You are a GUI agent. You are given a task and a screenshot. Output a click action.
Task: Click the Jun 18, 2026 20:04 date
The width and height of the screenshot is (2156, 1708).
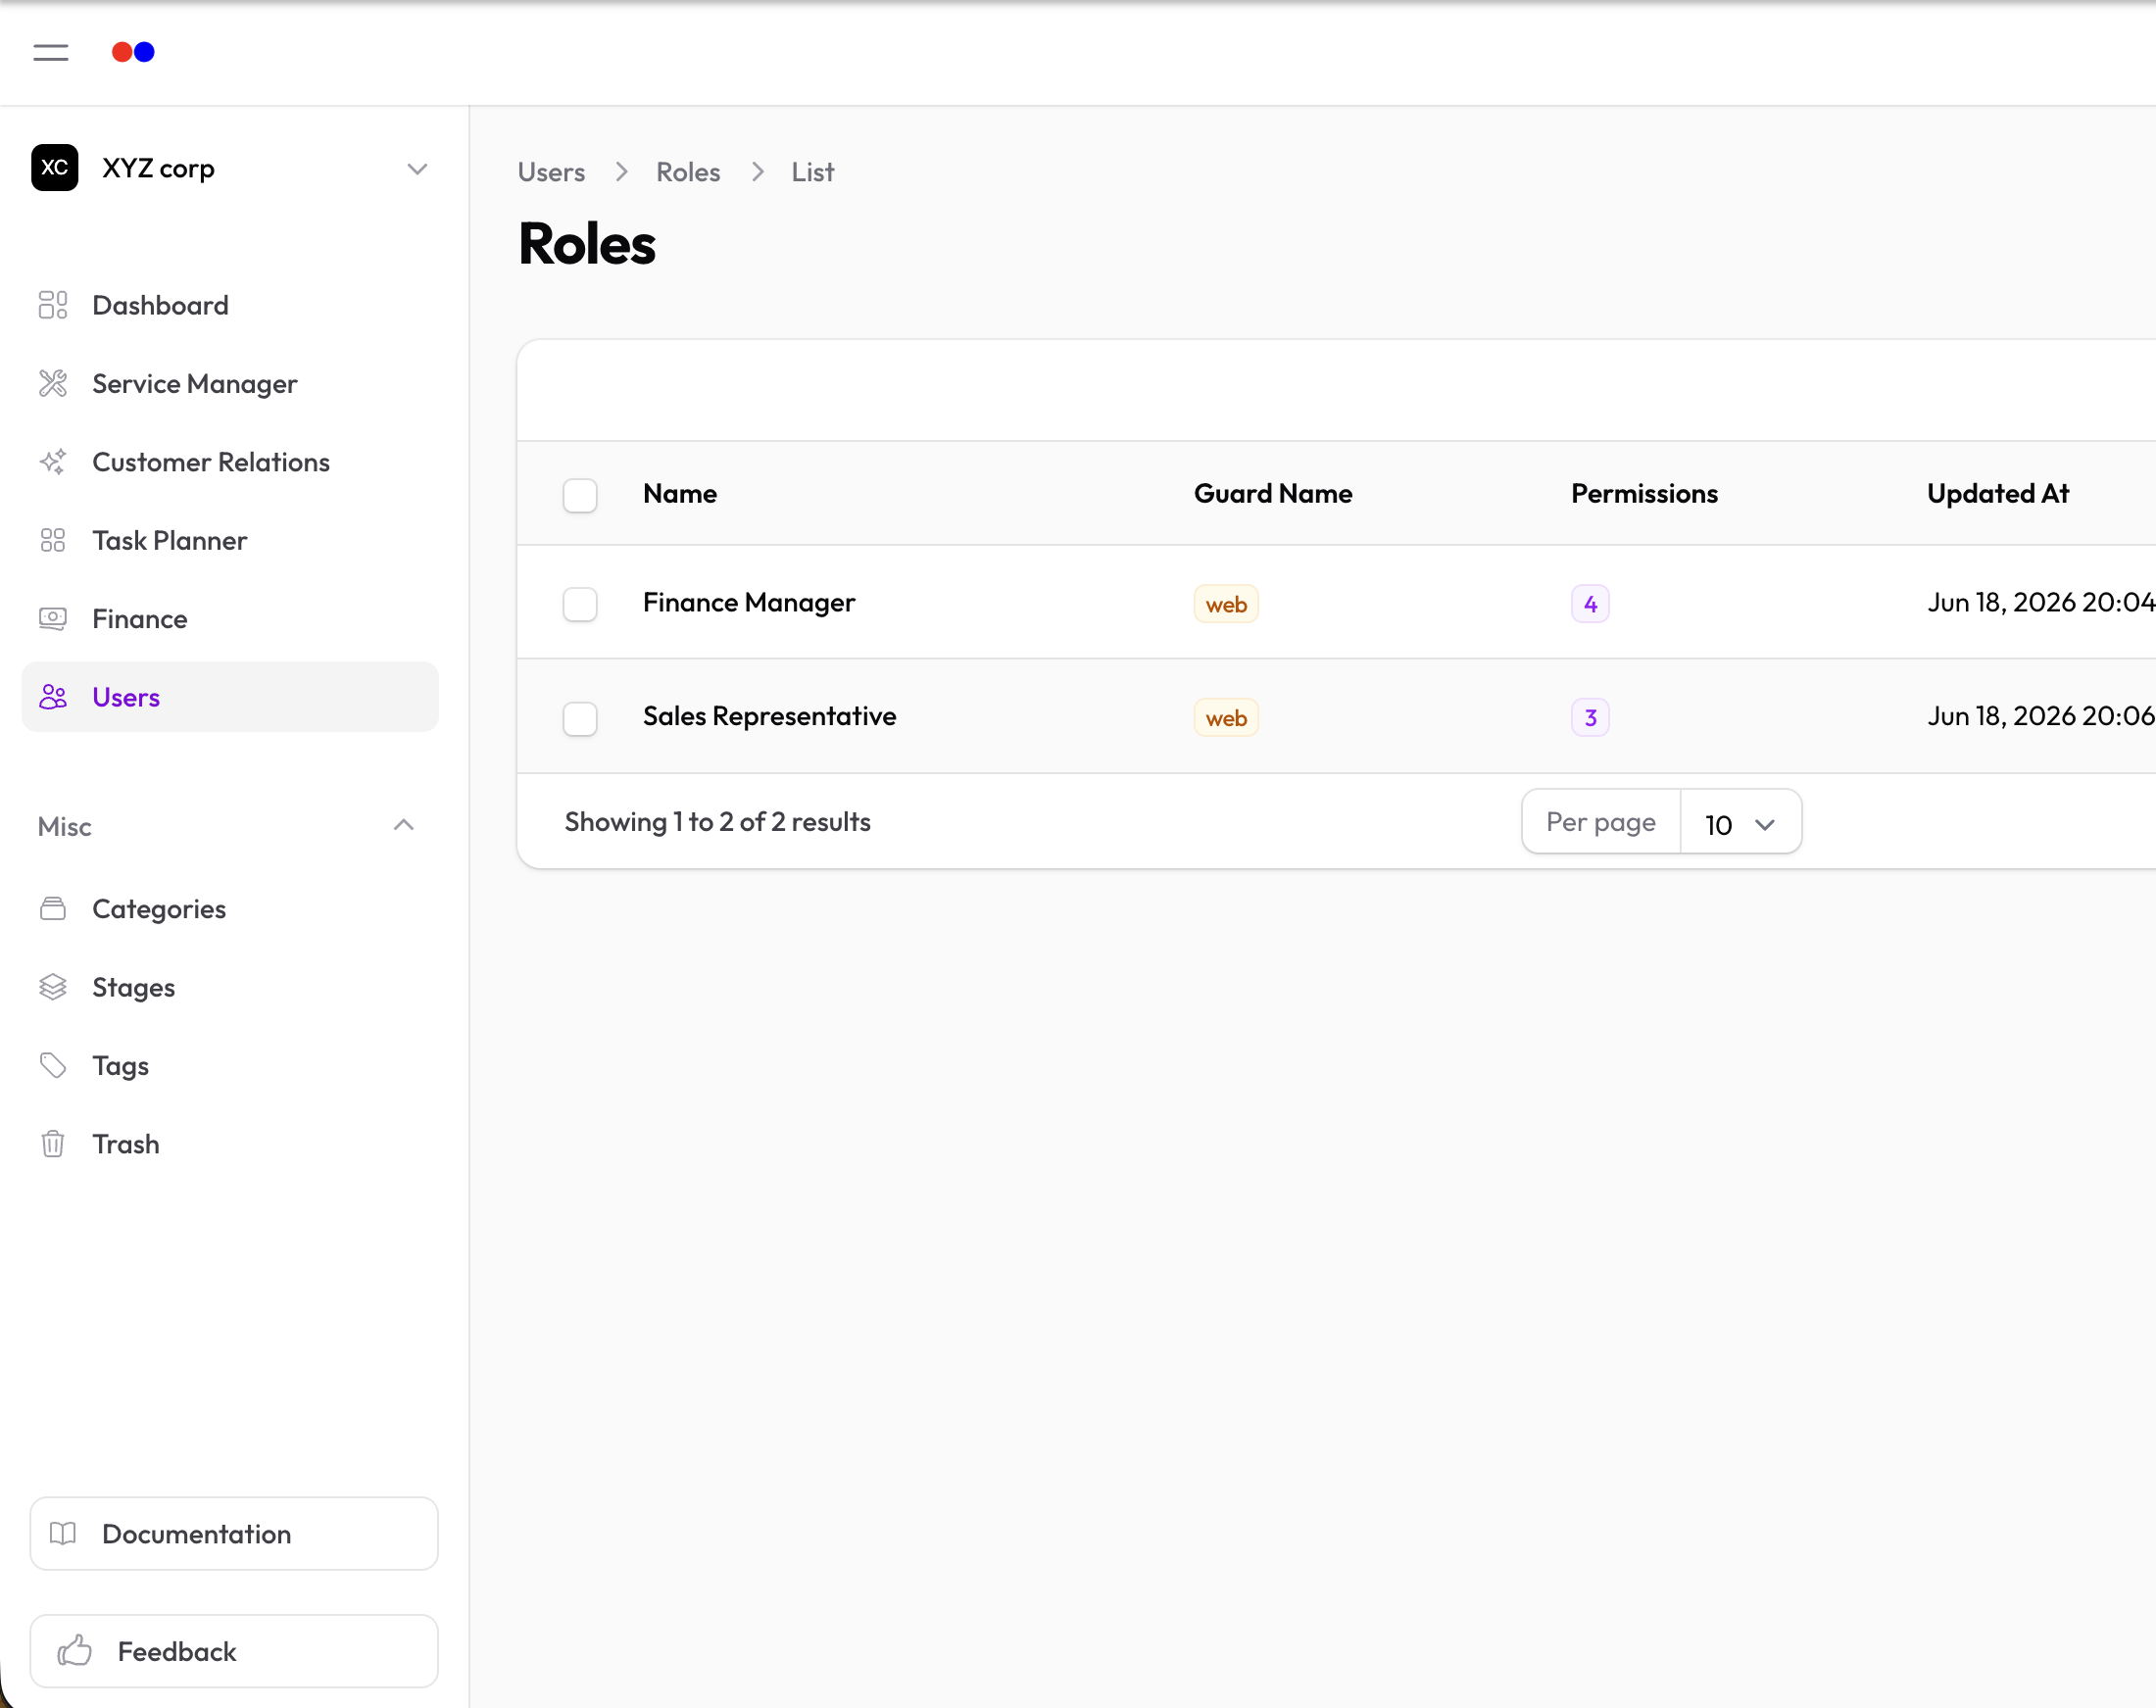pyautogui.click(x=2040, y=603)
